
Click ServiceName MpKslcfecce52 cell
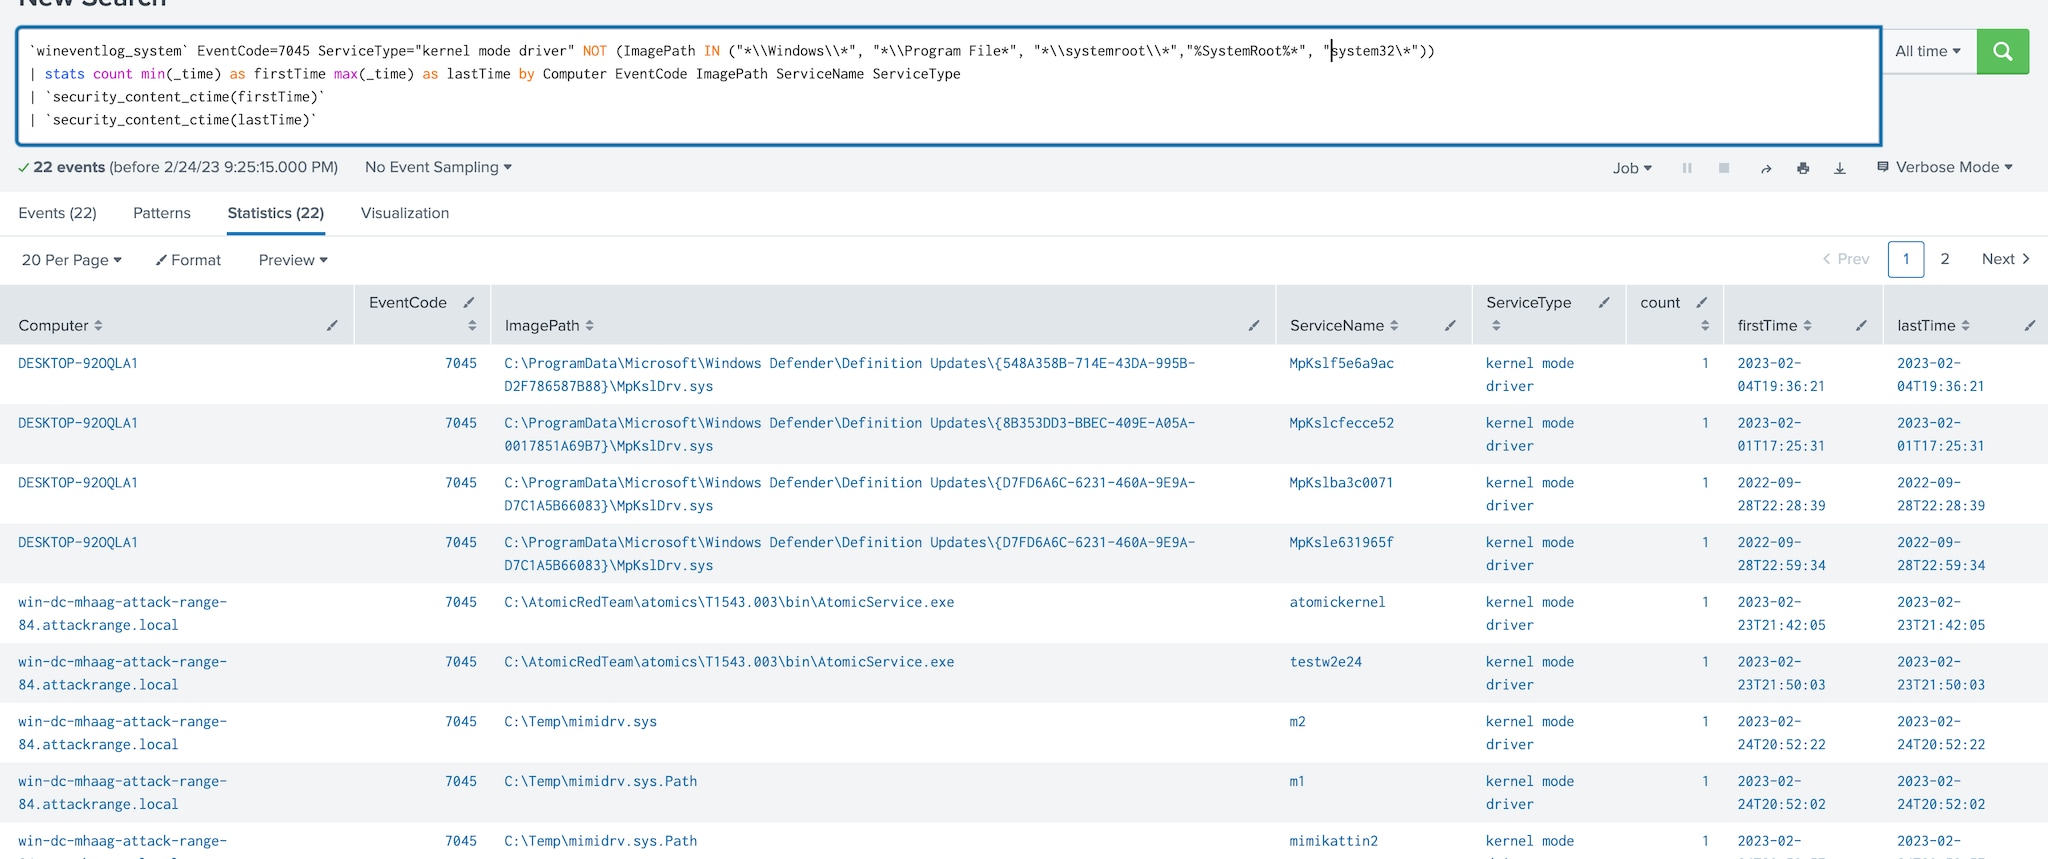pyautogui.click(x=1341, y=423)
